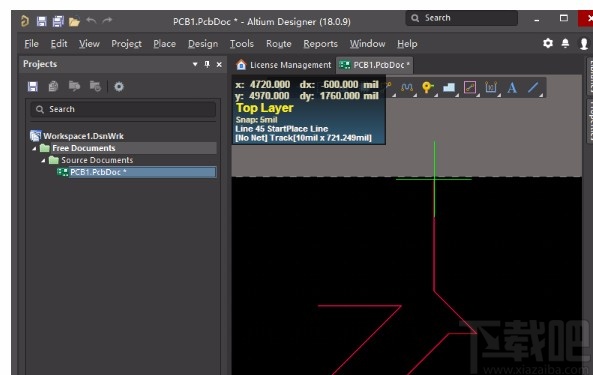Redo the last undone action

(x=107, y=20)
